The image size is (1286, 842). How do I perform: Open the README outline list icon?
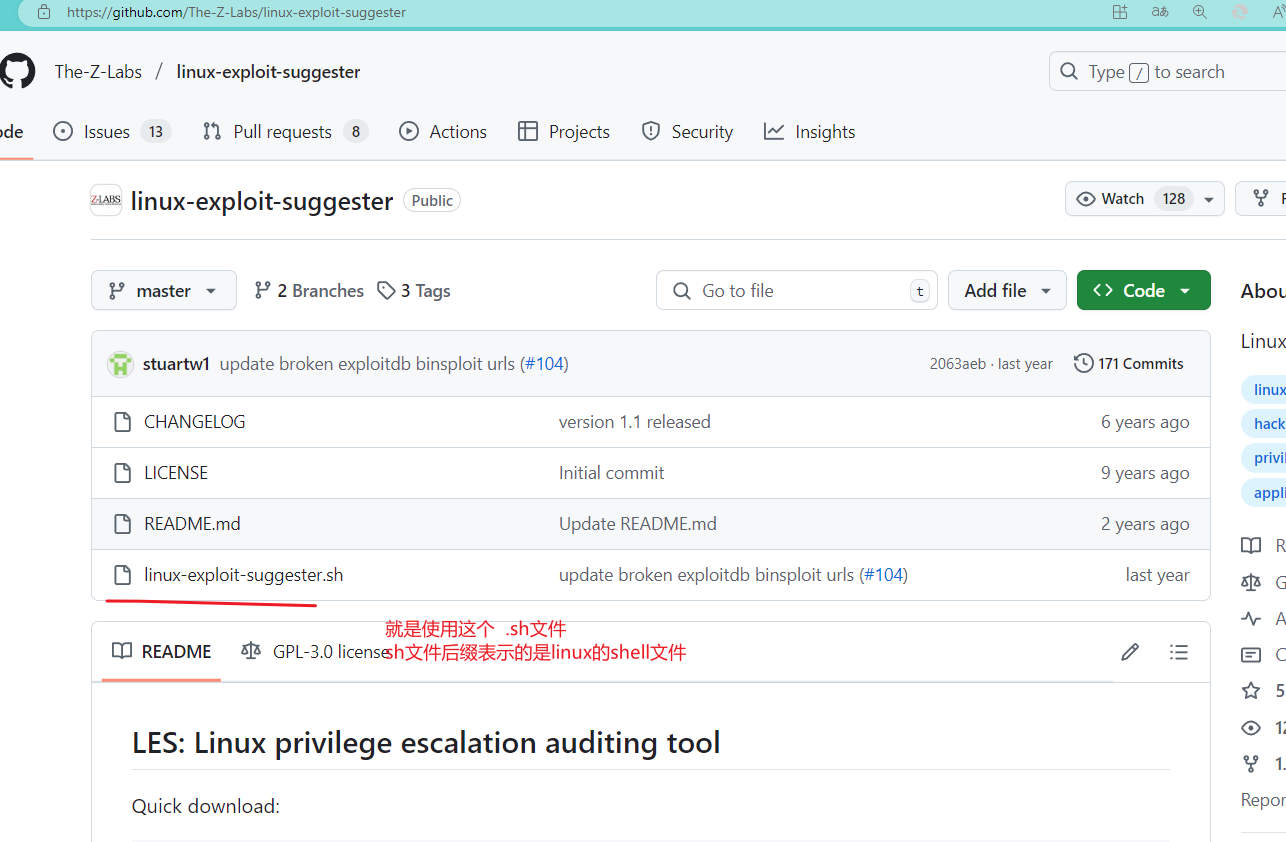click(x=1179, y=652)
